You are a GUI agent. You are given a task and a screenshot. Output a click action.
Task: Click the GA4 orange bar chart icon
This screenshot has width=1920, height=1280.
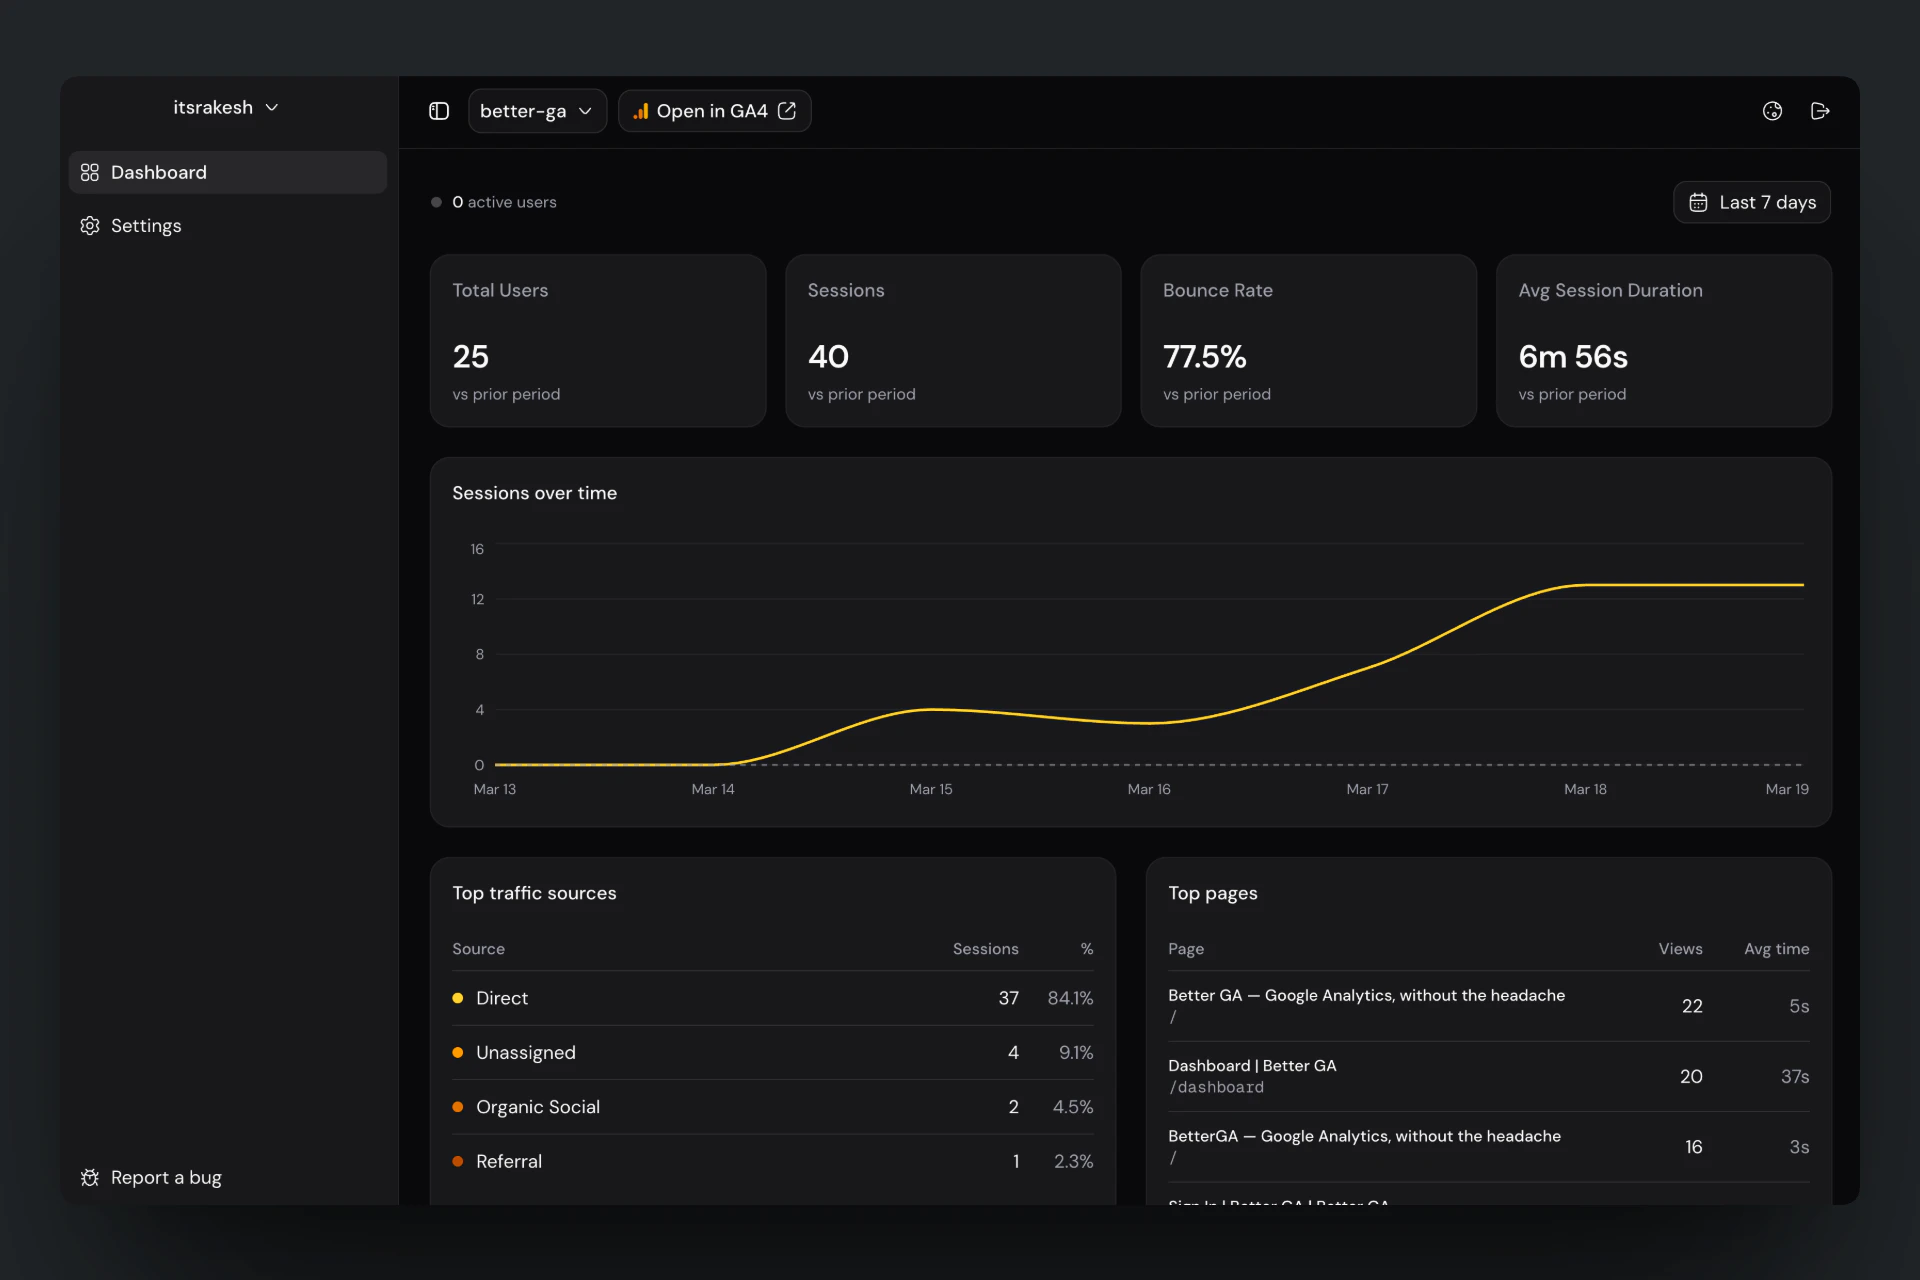coord(641,111)
